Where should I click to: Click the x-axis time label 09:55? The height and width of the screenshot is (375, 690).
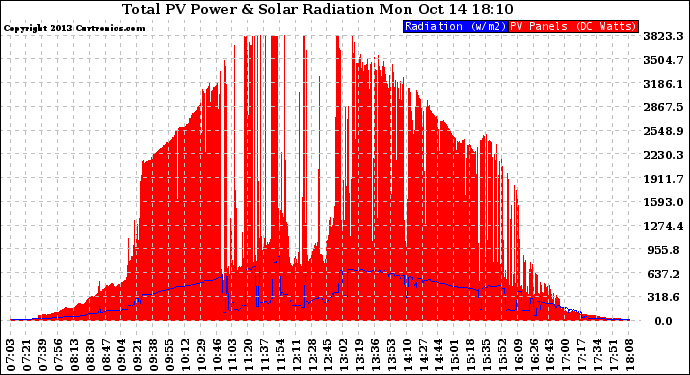[x=169, y=355]
